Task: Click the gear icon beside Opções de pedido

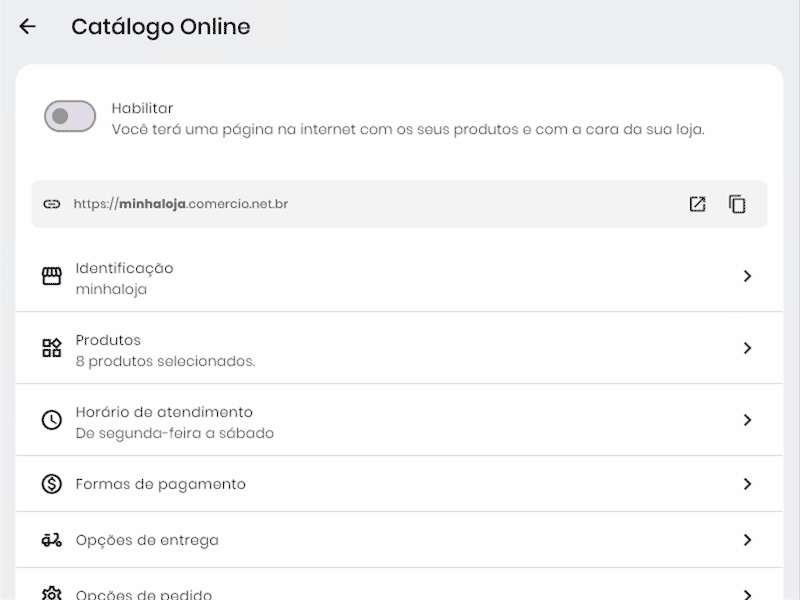Action: 50,590
